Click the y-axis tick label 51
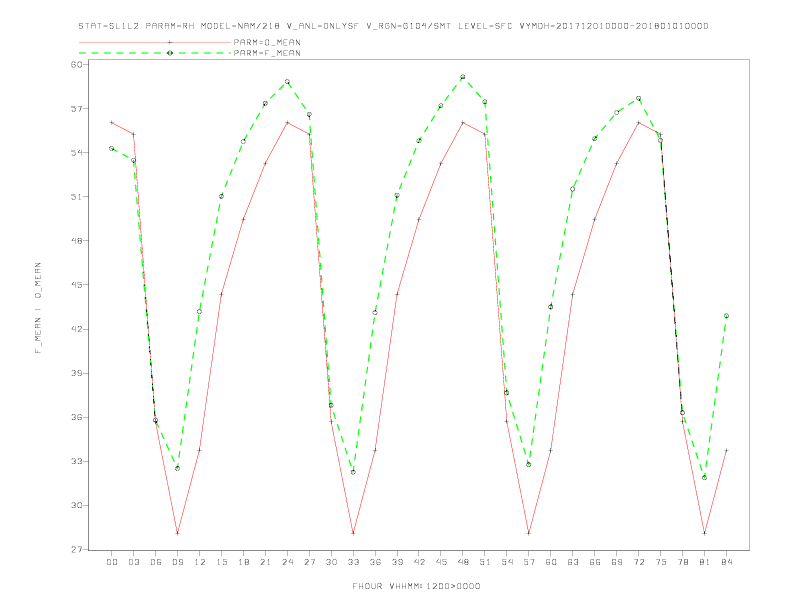This screenshot has width=792, height=612. (77, 196)
